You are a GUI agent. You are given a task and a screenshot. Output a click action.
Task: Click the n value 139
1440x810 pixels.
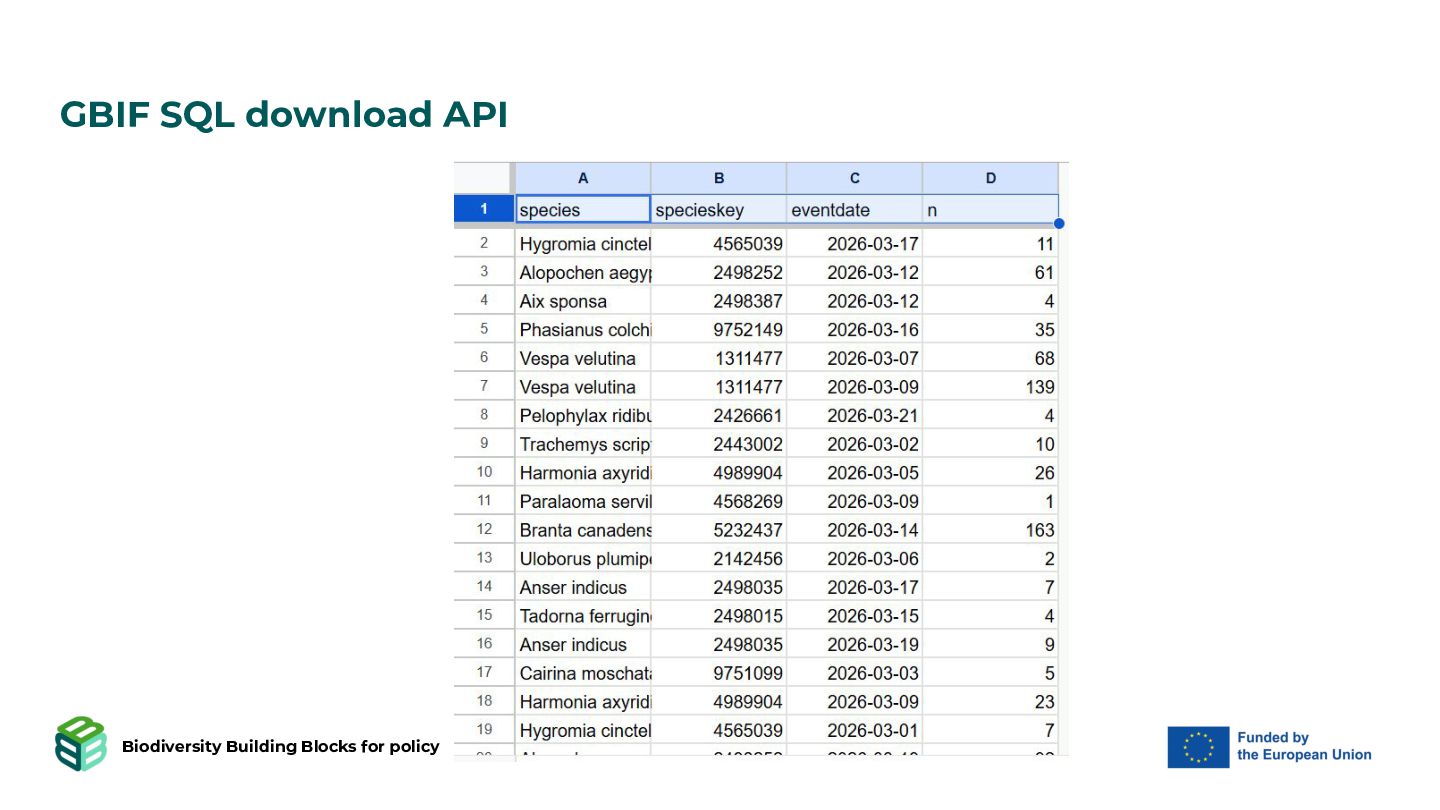[x=990, y=387]
